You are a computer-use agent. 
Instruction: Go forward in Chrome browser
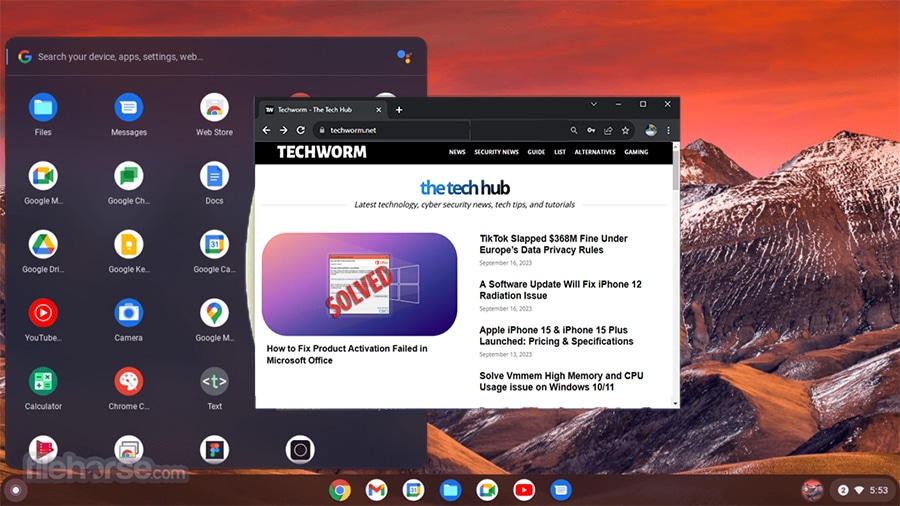(x=284, y=130)
